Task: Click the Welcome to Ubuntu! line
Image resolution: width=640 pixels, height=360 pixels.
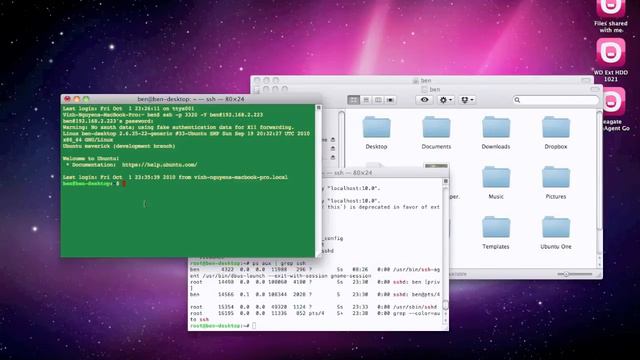Action: 91,158
